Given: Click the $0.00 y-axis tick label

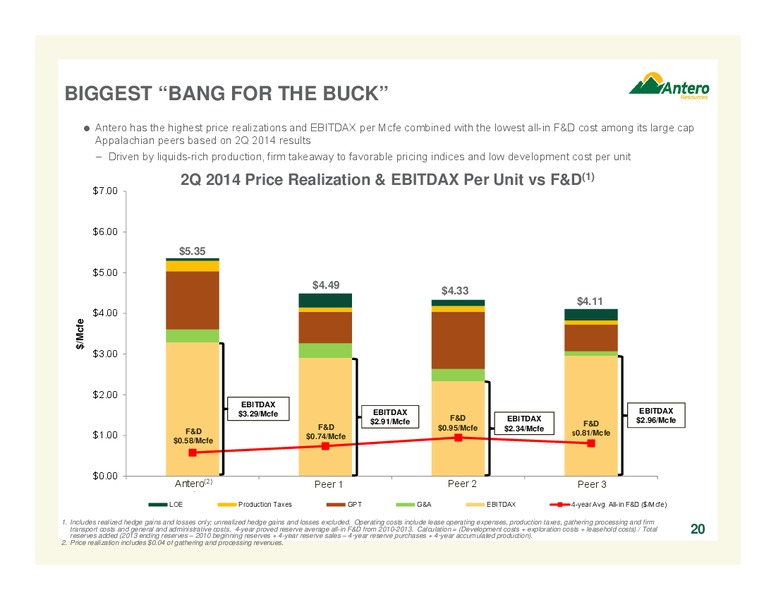Looking at the screenshot, I should (x=105, y=476).
